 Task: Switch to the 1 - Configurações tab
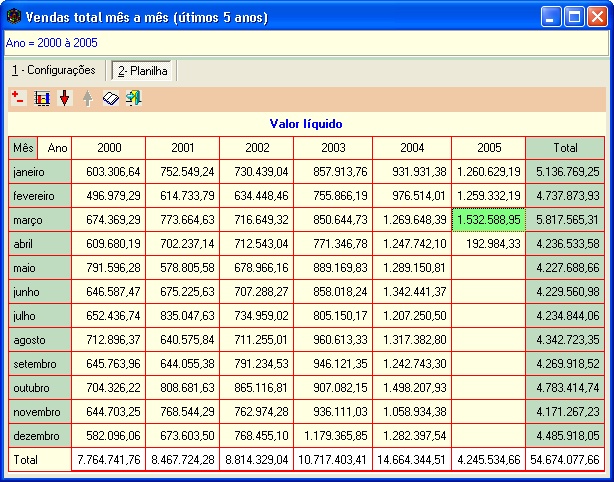pyautogui.click(x=54, y=70)
